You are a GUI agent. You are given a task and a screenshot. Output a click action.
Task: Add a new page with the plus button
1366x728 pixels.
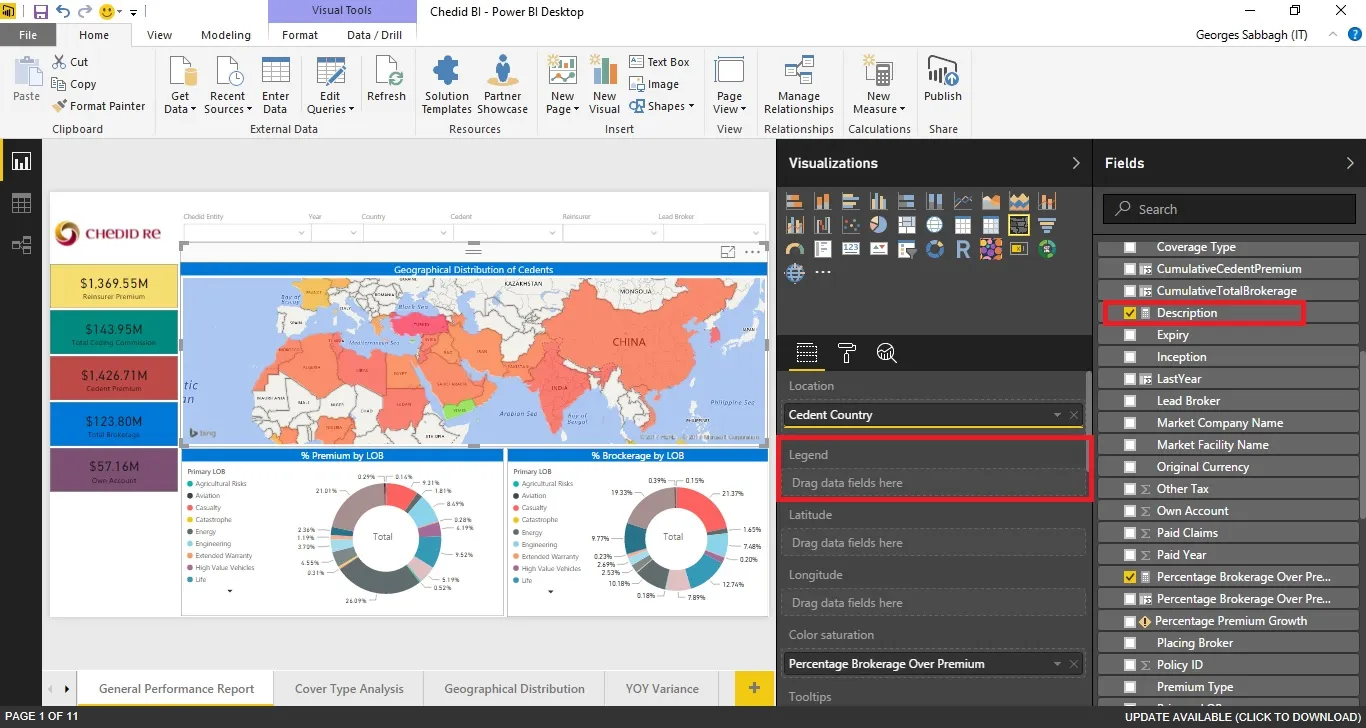tap(754, 689)
